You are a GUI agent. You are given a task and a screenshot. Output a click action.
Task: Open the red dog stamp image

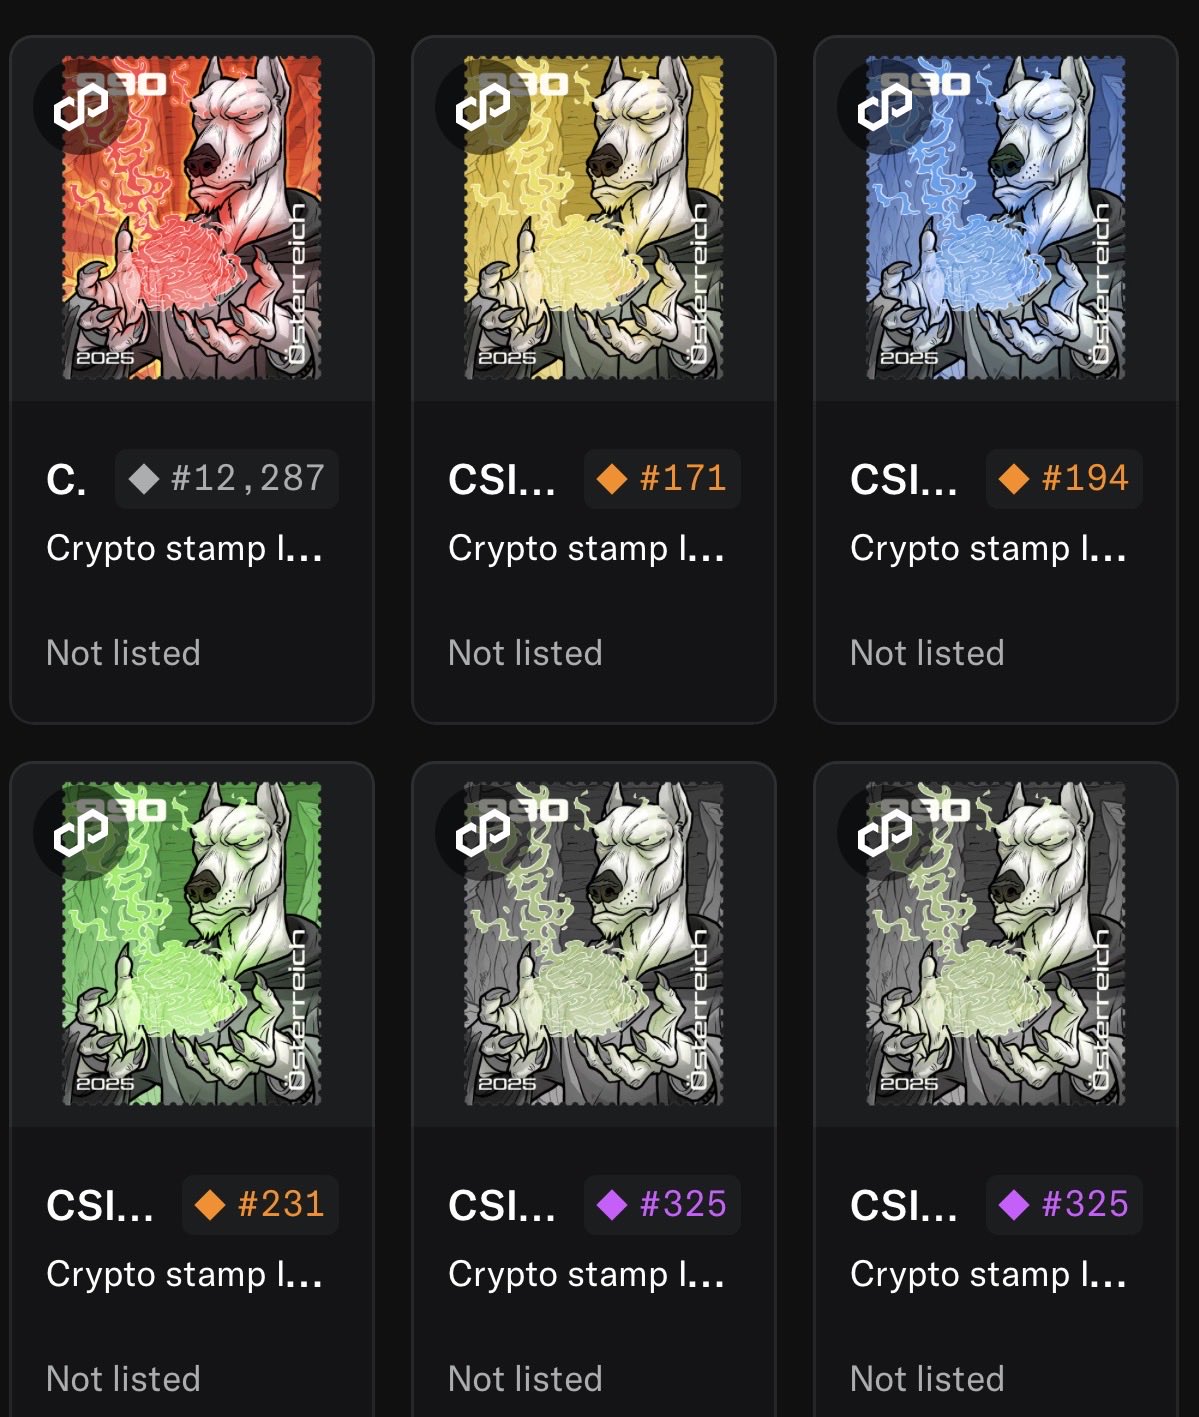pos(192,218)
